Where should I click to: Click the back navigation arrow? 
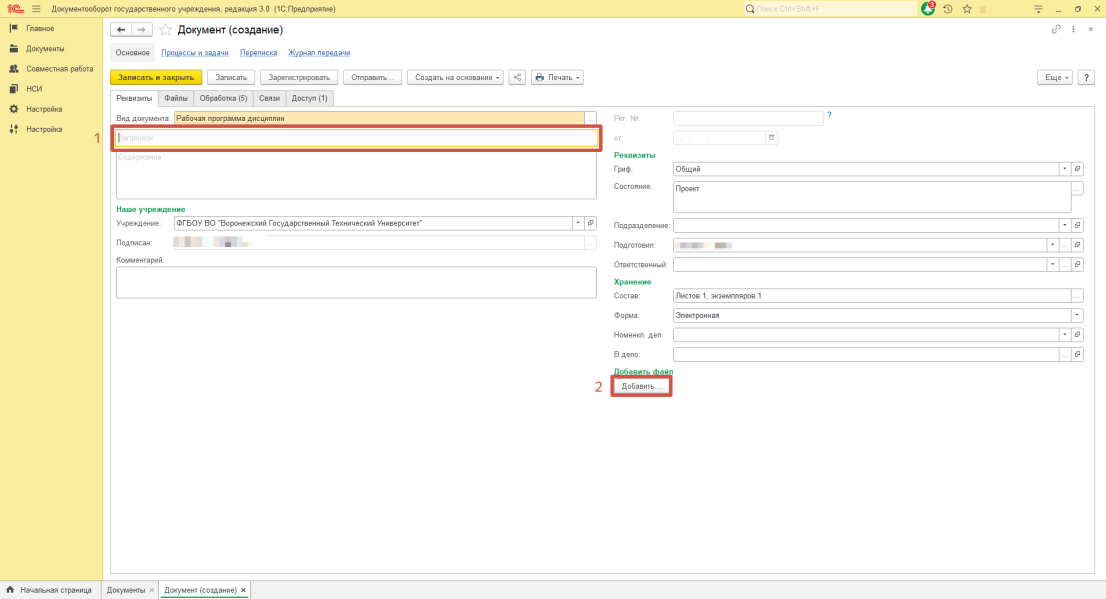tap(122, 30)
